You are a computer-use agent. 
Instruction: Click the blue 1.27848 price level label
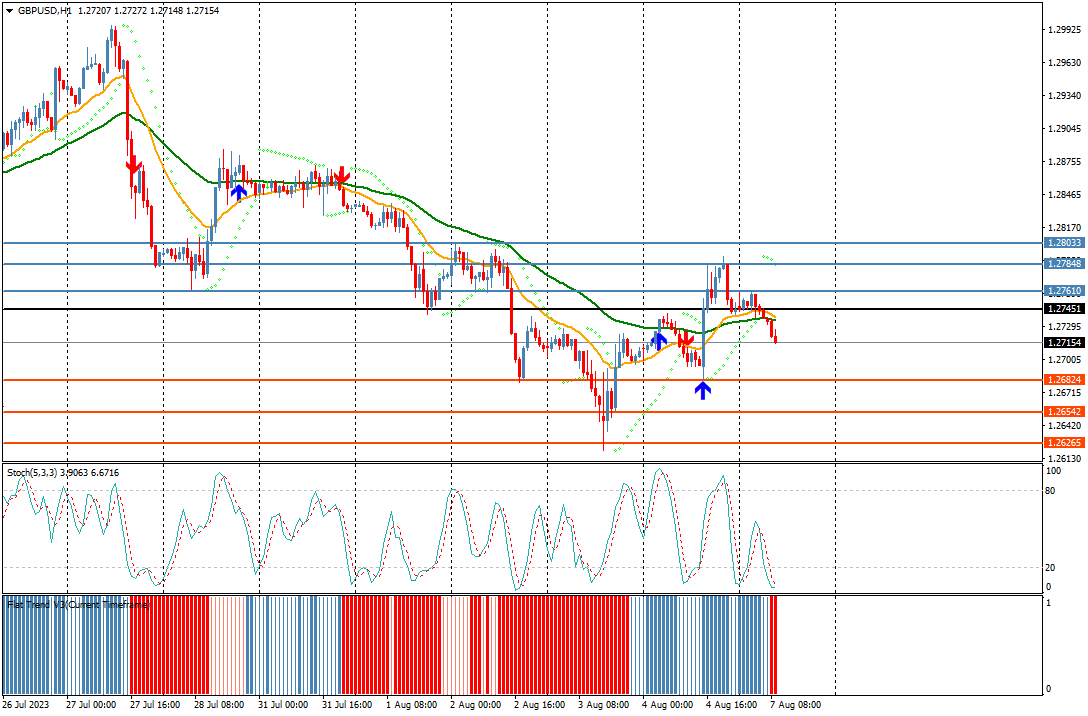click(1064, 264)
